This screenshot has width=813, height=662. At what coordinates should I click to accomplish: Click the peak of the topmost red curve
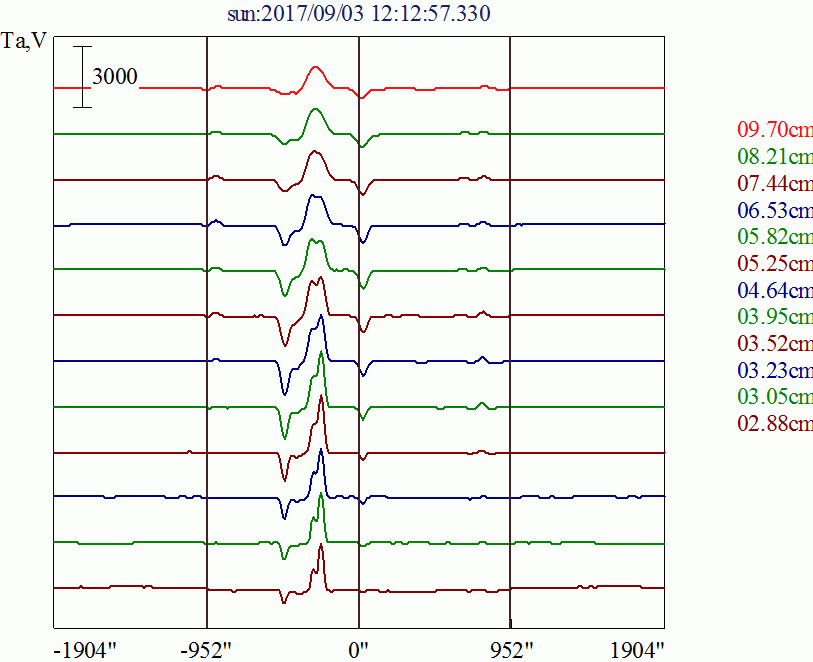pos(315,67)
